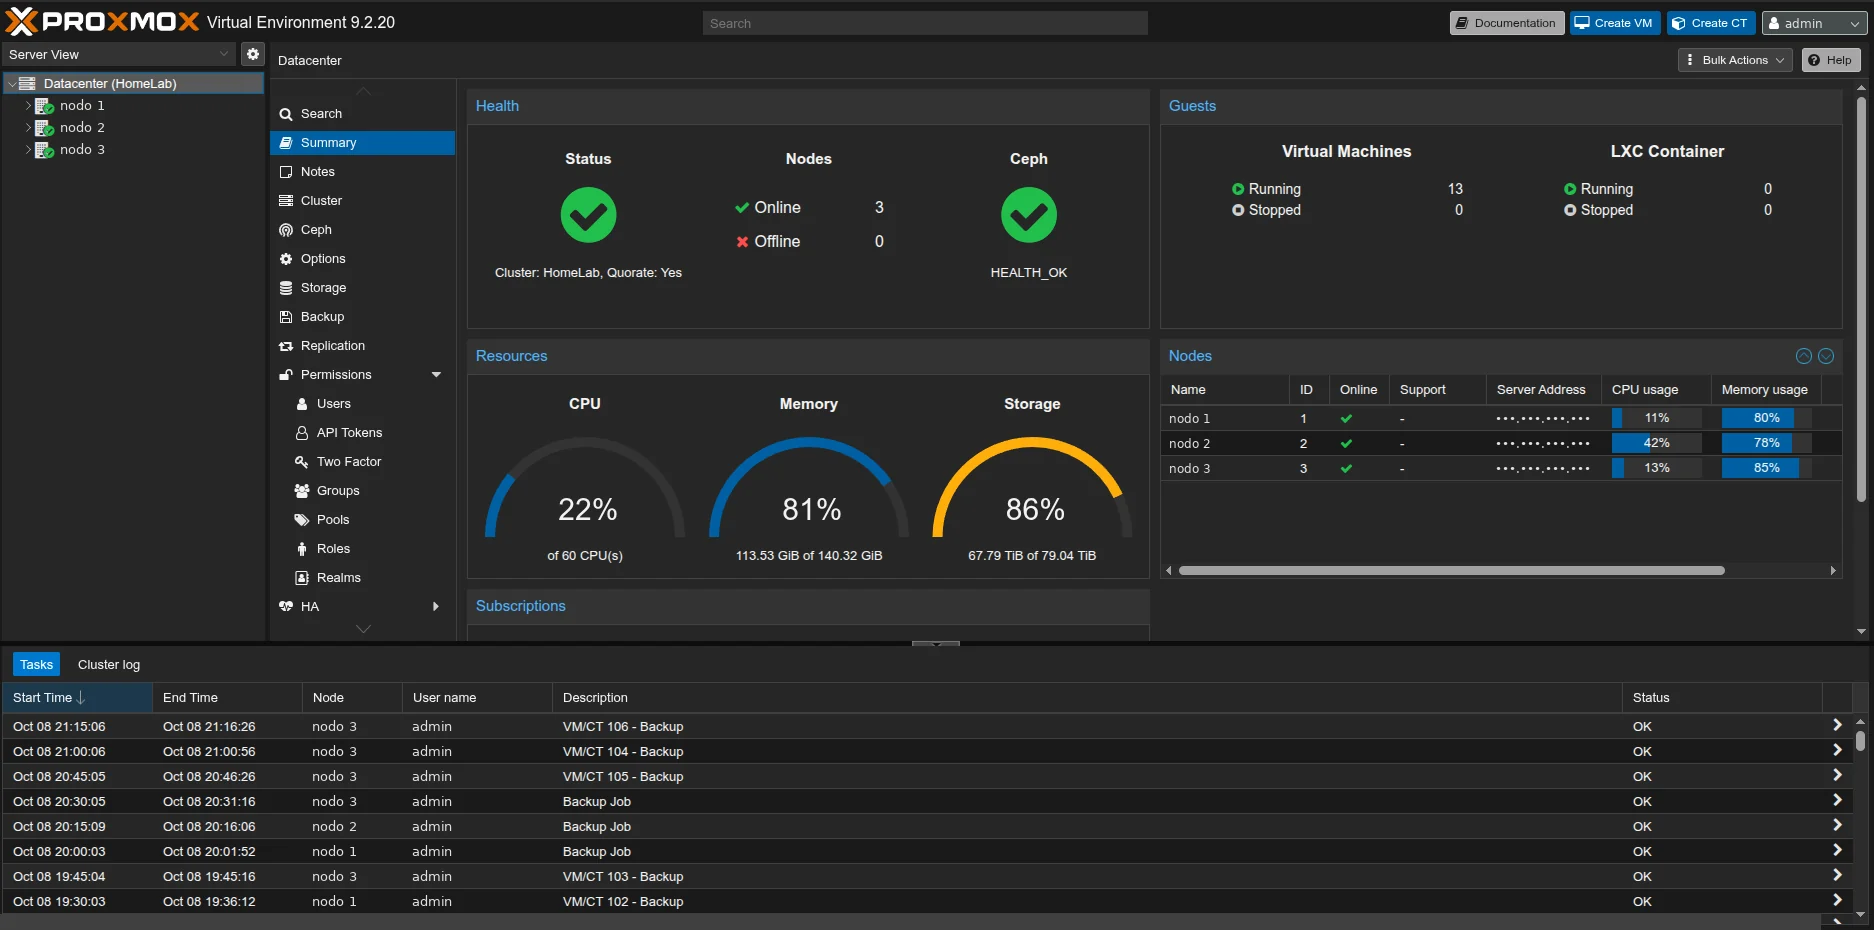Open the Notes menu item
This screenshot has width=1874, height=930.
(362, 172)
